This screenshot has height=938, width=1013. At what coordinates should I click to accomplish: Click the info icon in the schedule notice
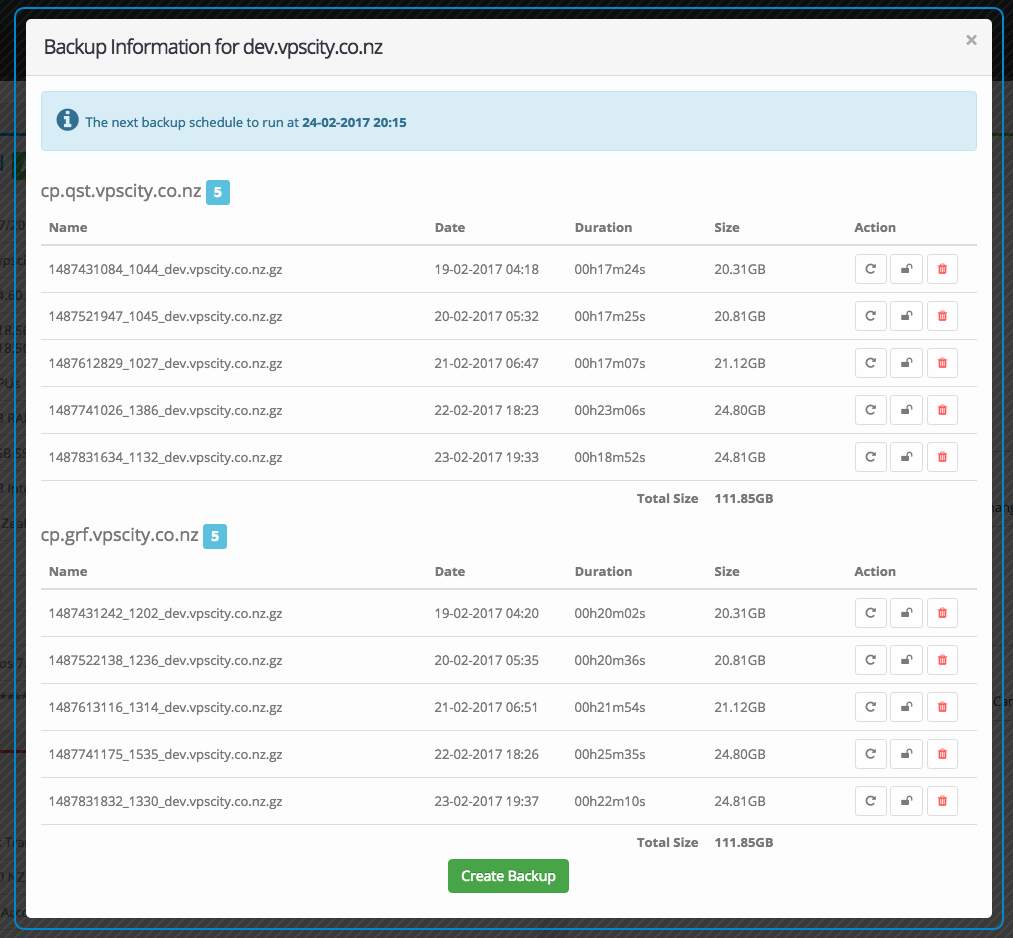[67, 121]
